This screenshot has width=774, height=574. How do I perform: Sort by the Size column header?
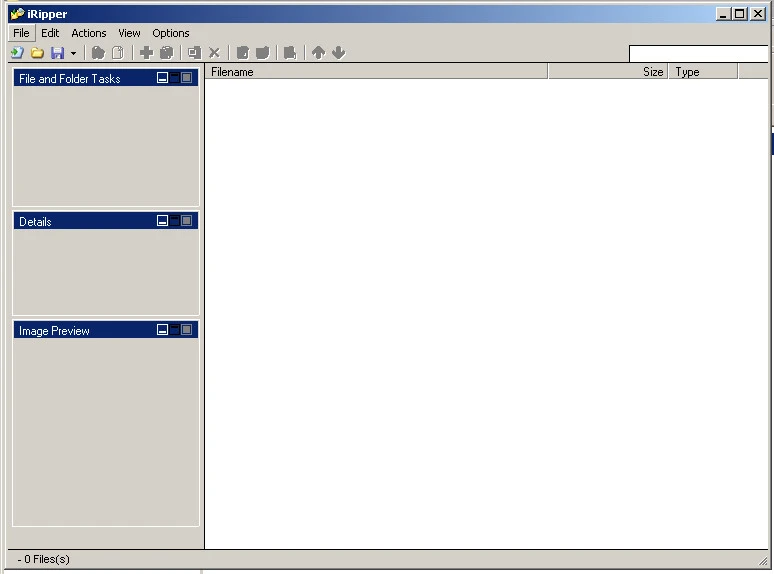click(608, 72)
